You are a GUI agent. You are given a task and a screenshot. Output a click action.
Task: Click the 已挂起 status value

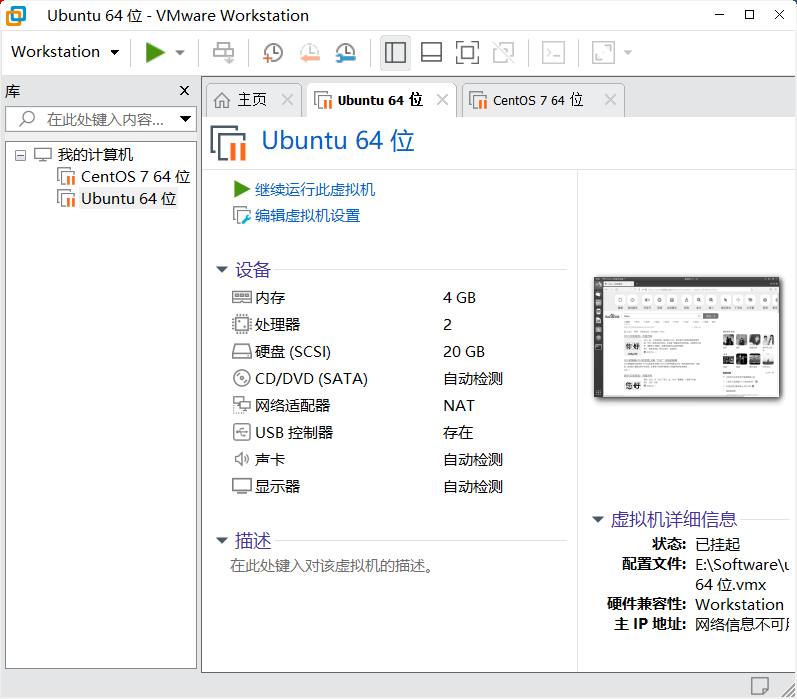(717, 544)
